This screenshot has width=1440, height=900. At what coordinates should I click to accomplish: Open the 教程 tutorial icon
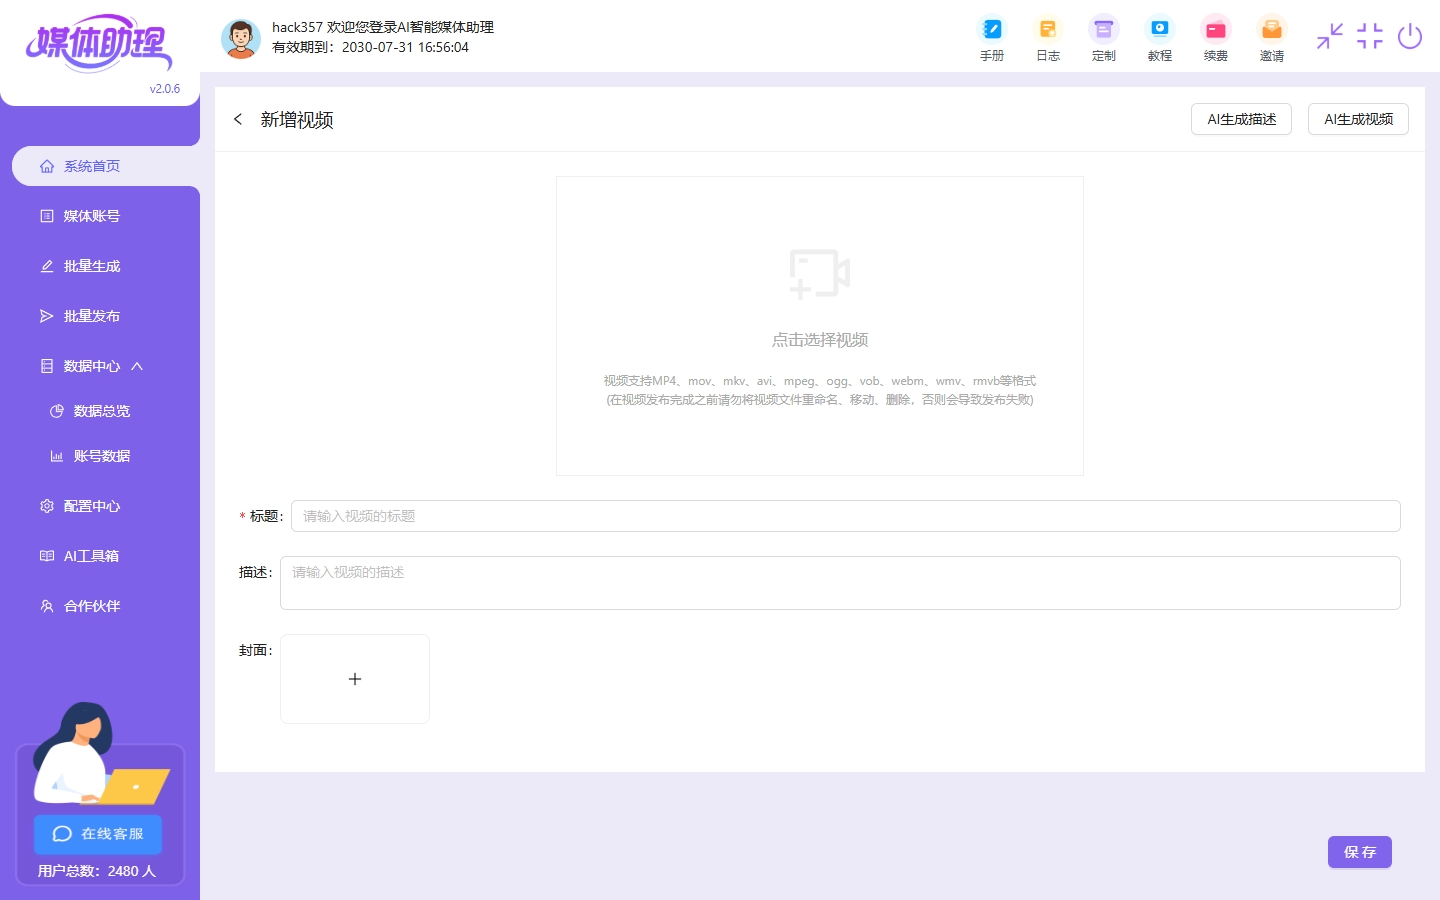click(1159, 38)
